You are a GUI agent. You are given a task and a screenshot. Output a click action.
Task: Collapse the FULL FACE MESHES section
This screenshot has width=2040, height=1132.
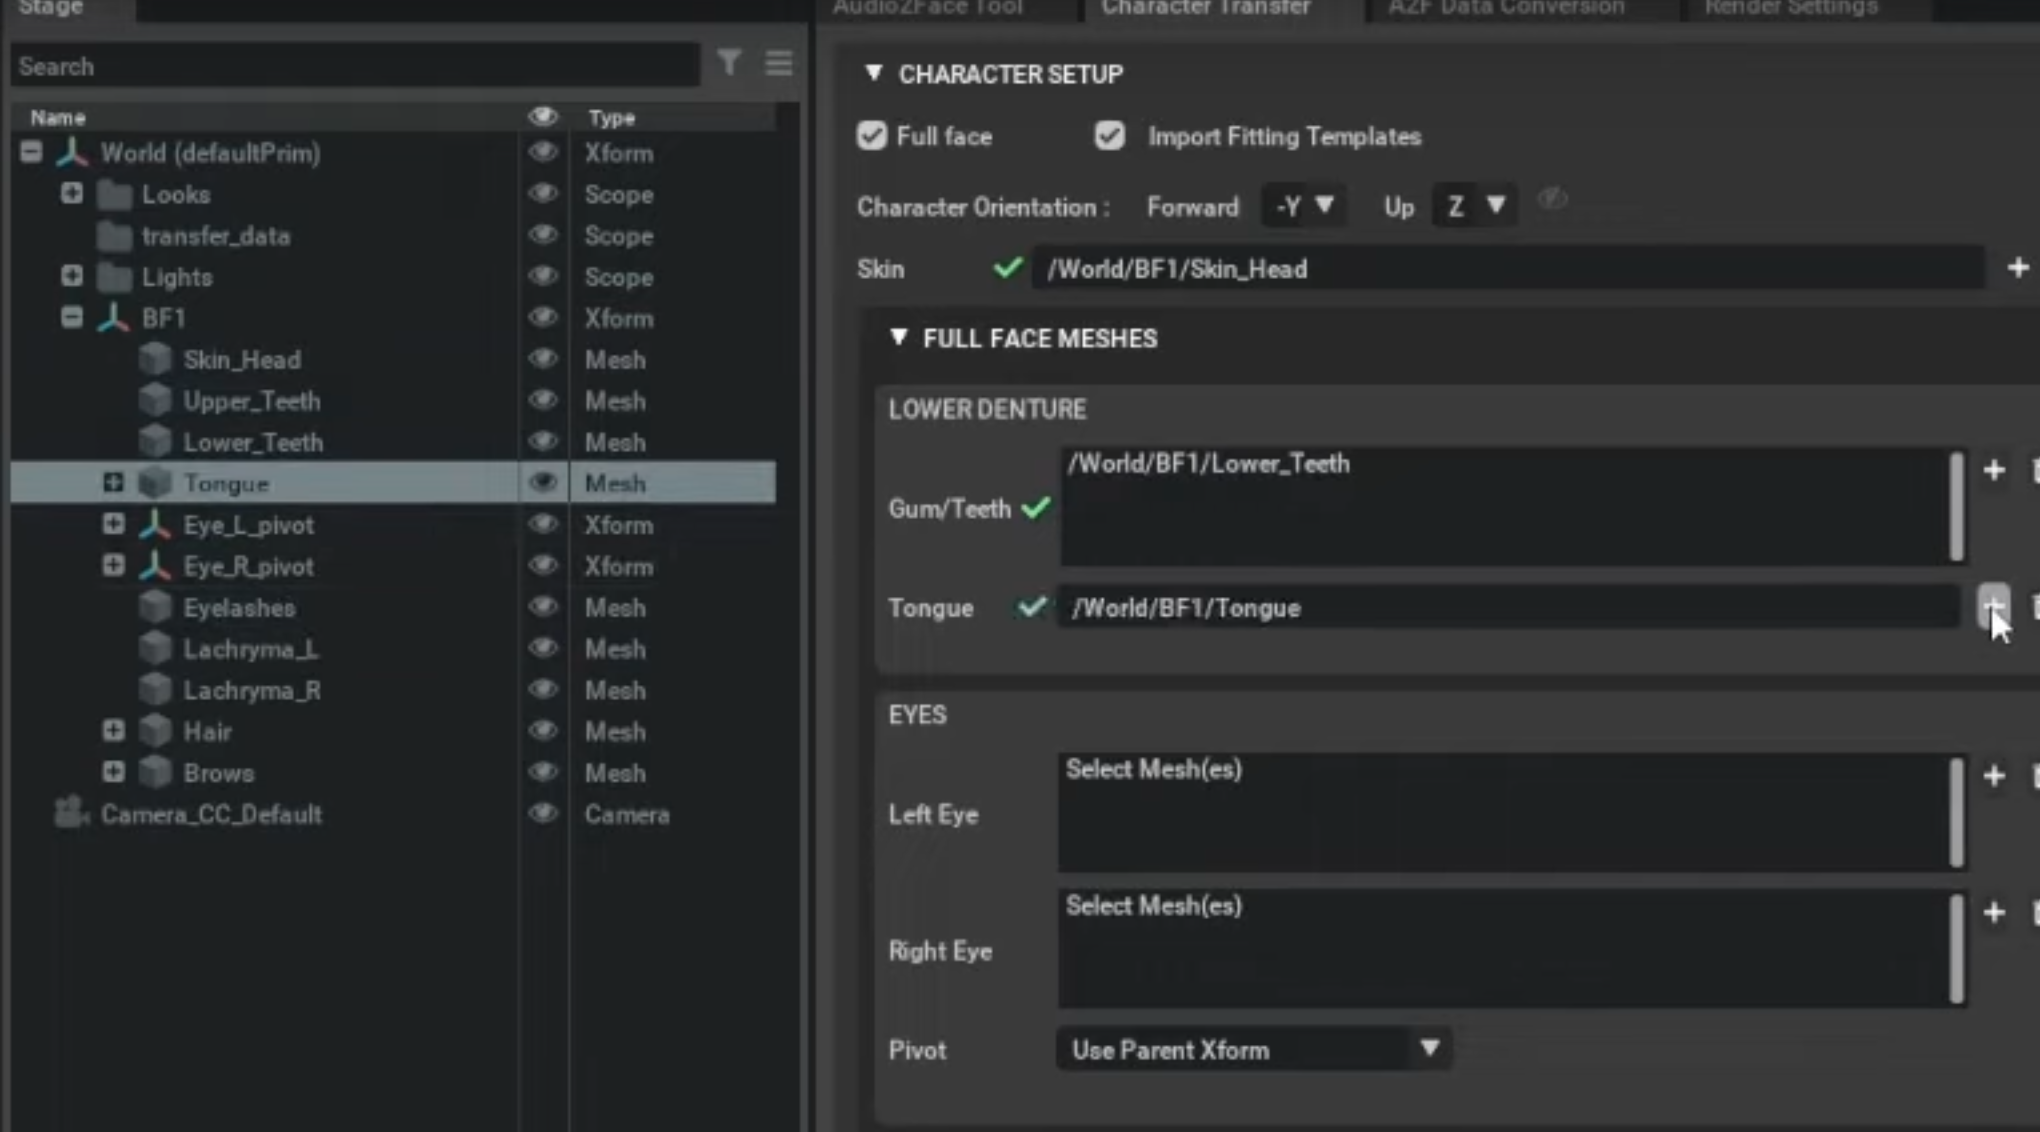click(x=898, y=338)
